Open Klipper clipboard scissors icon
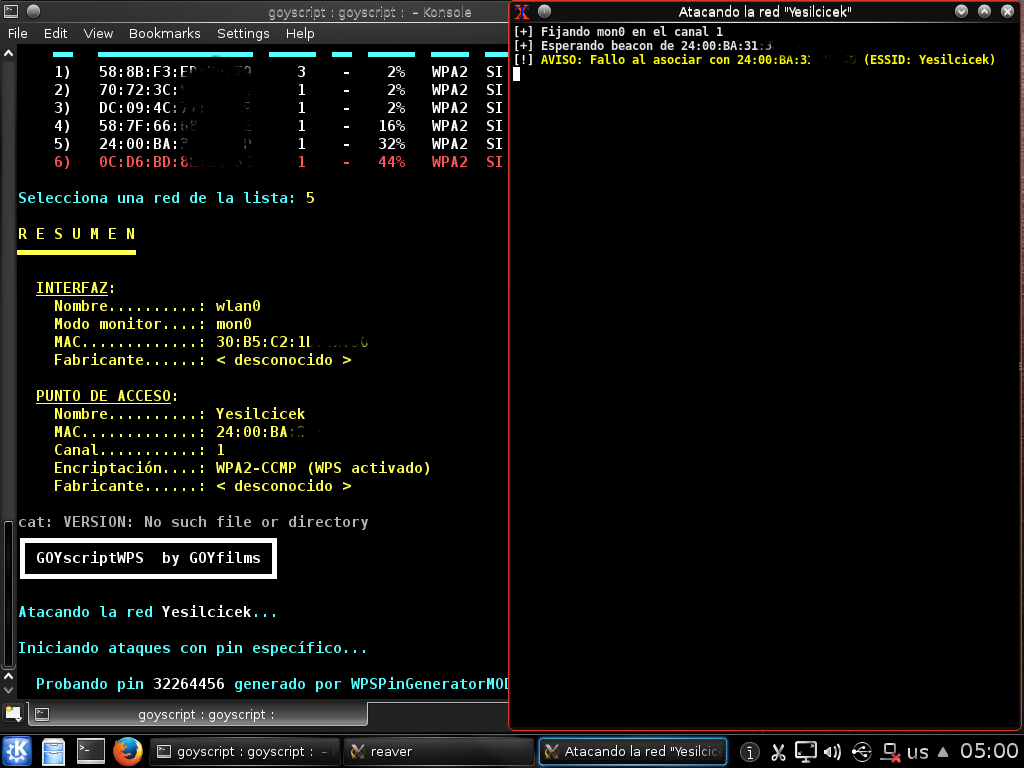 pos(778,752)
